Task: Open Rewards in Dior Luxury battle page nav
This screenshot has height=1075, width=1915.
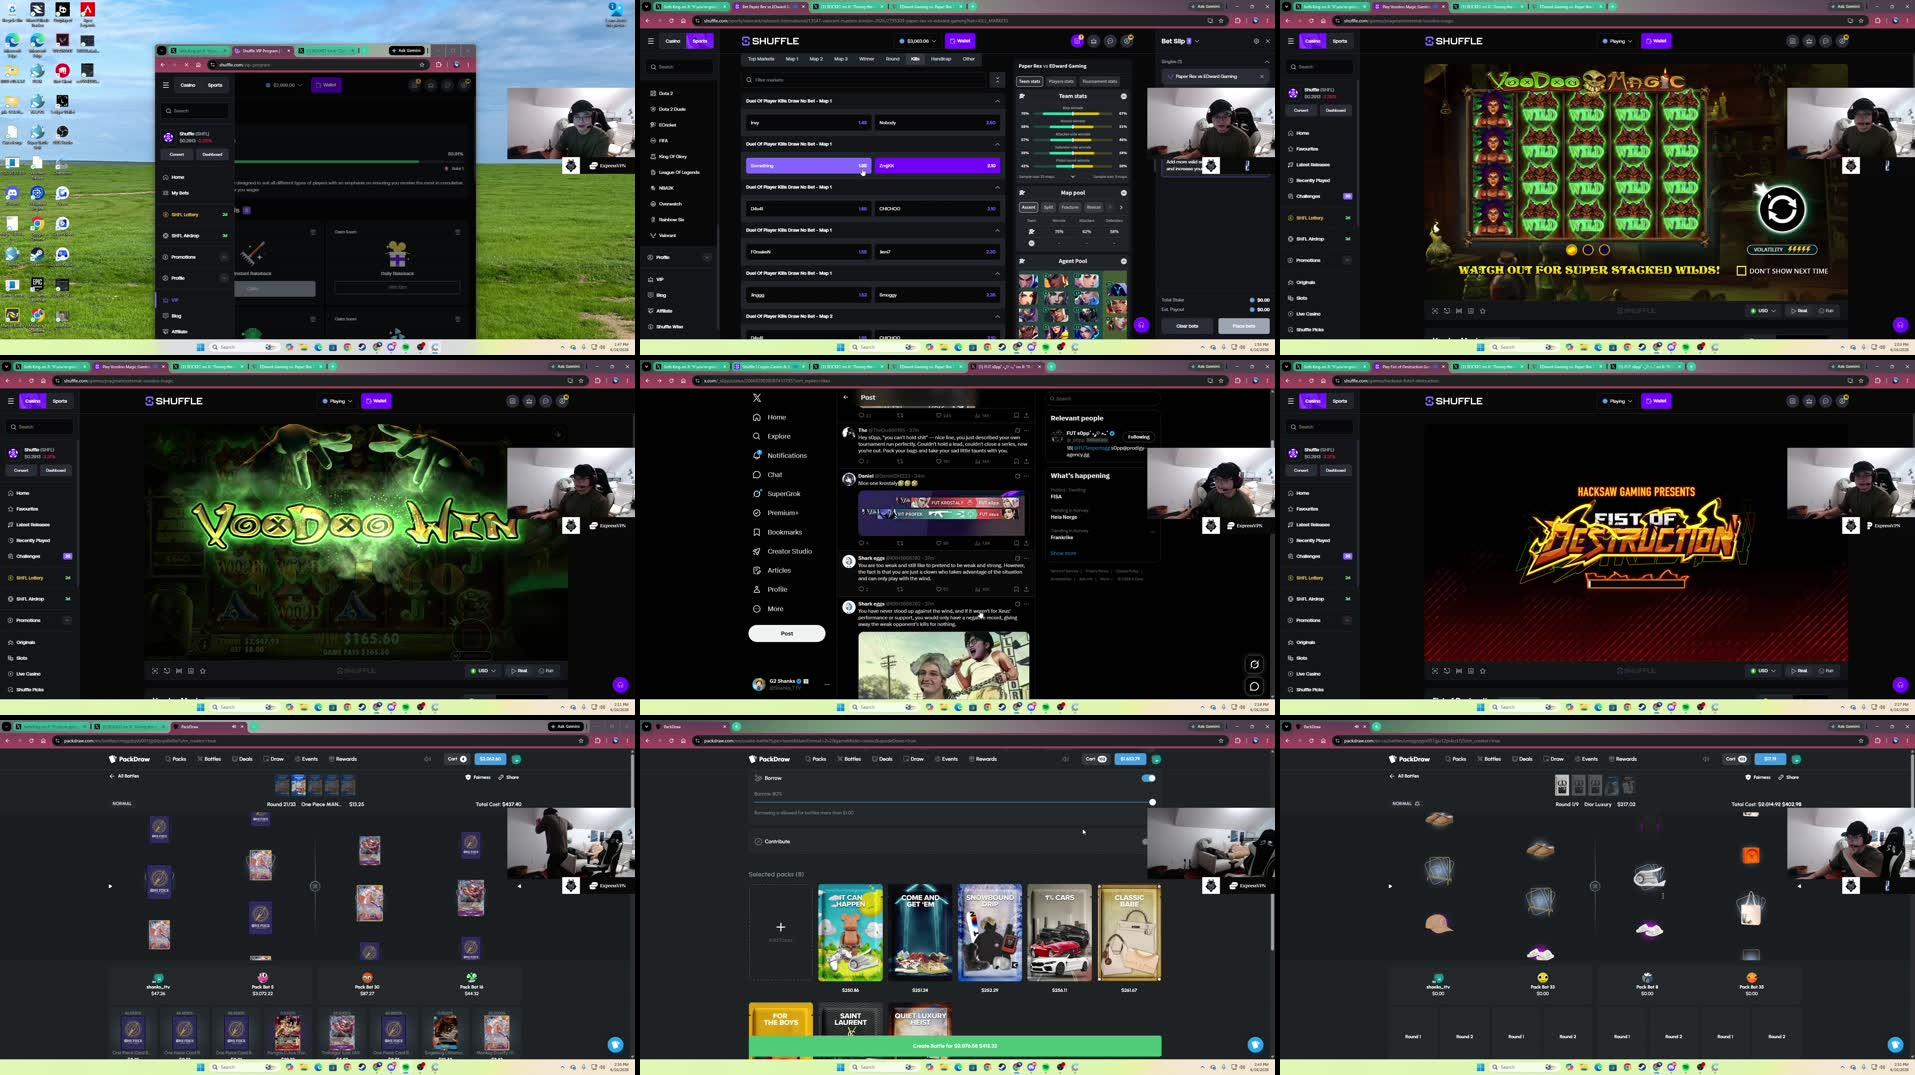Action: 1623,759
